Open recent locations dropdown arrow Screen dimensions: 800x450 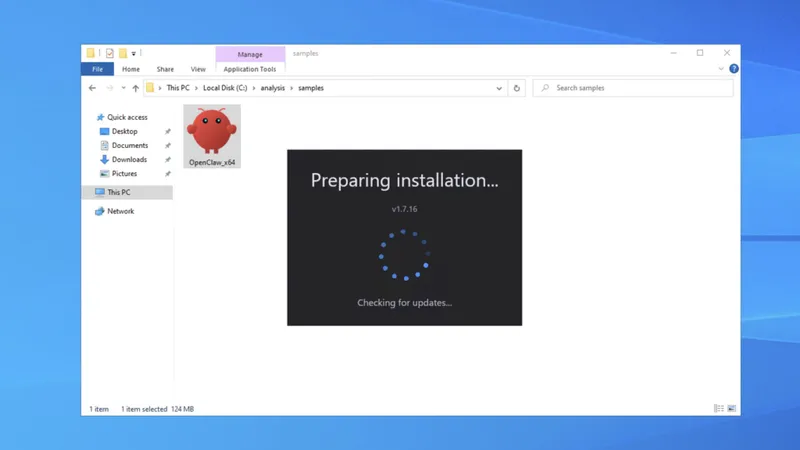[x=123, y=88]
